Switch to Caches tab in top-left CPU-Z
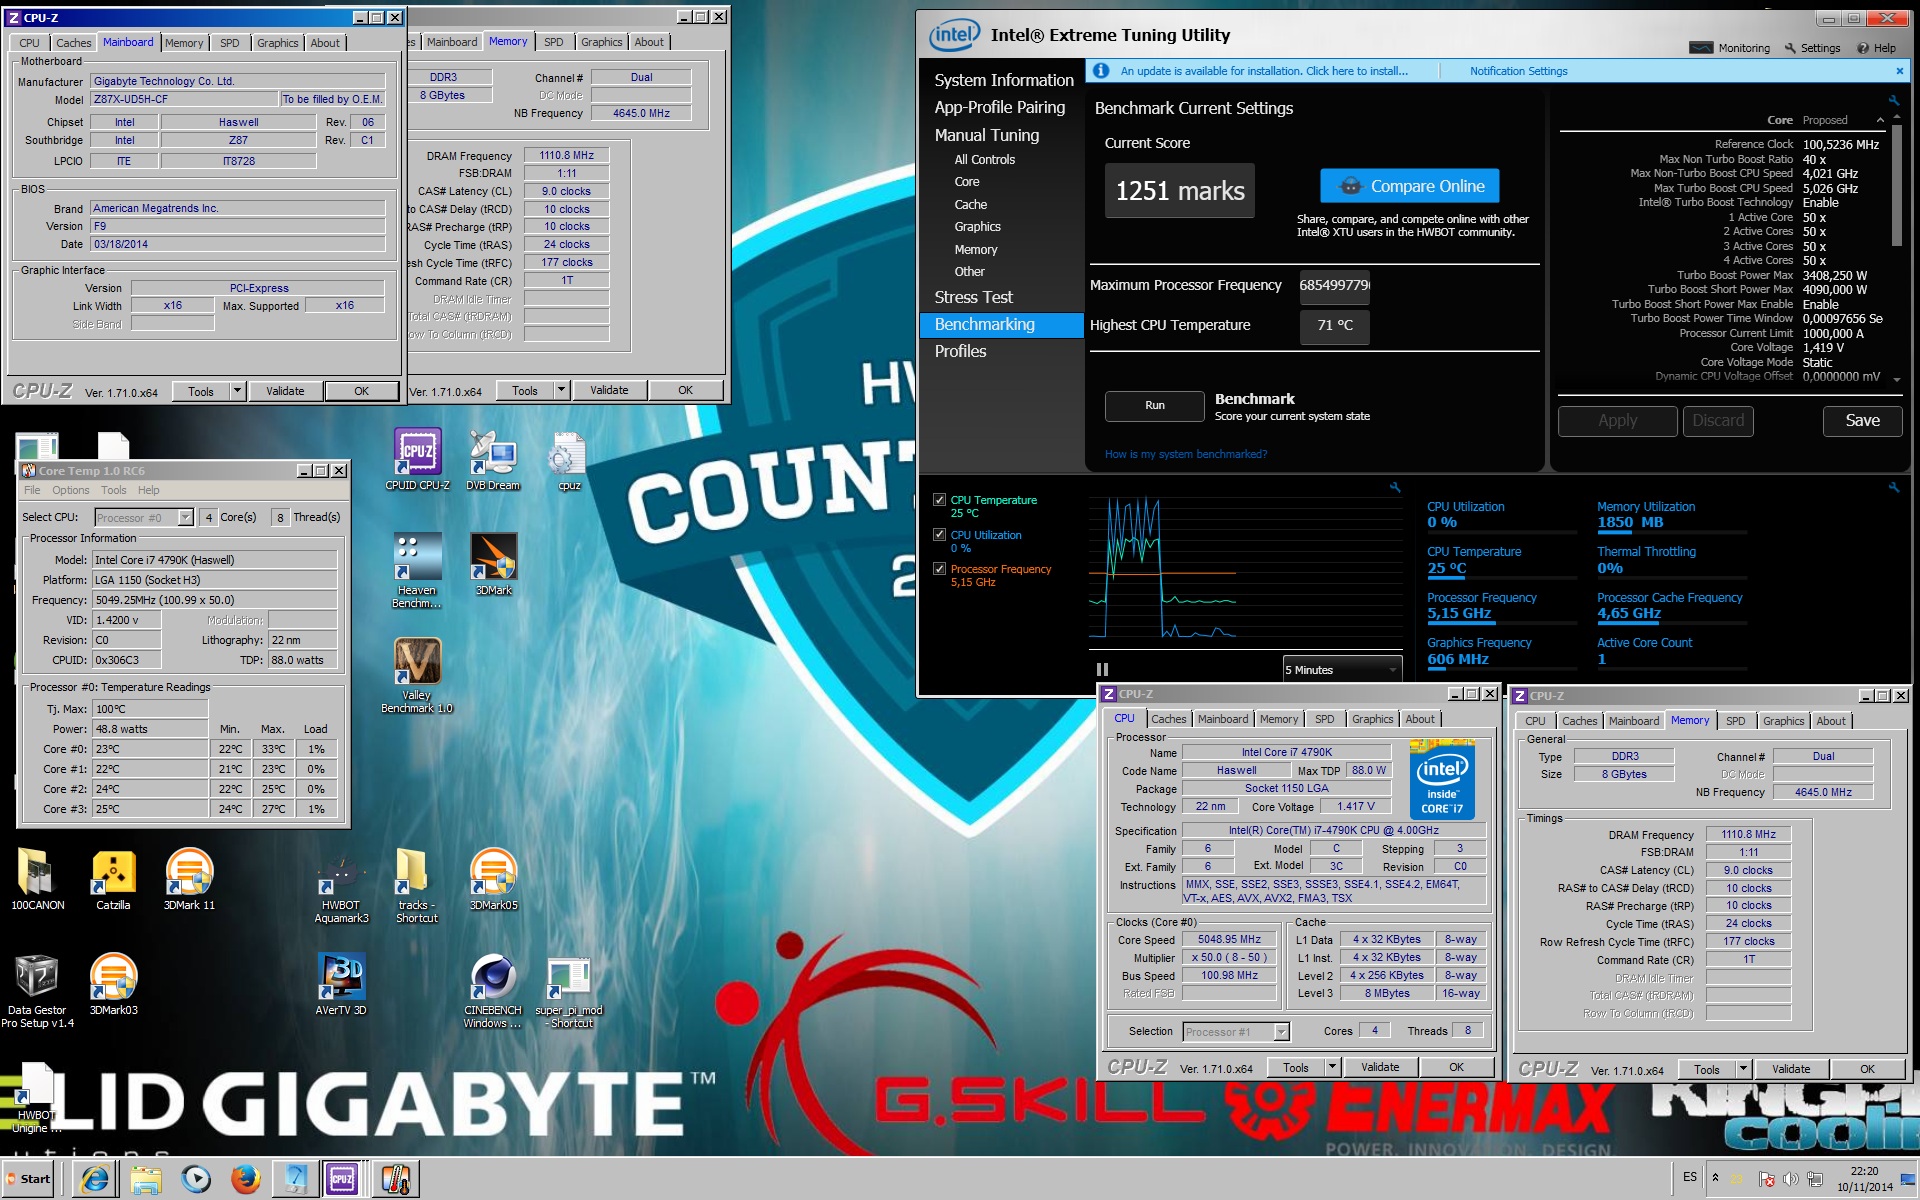This screenshot has height=1200, width=1920. (73, 43)
